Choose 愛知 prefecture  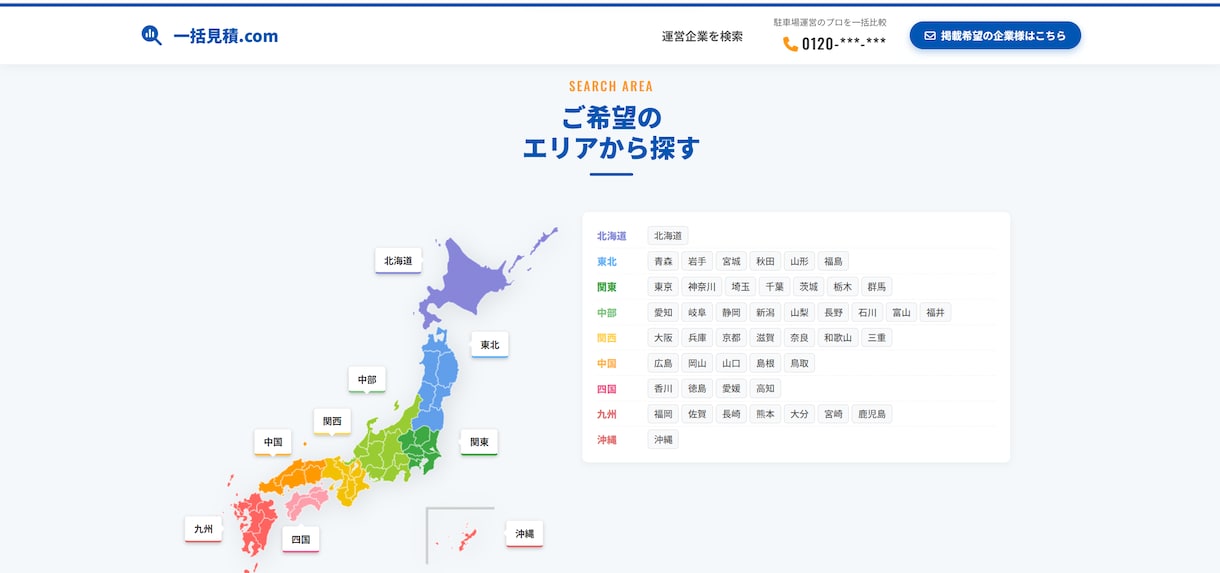pyautogui.click(x=663, y=312)
